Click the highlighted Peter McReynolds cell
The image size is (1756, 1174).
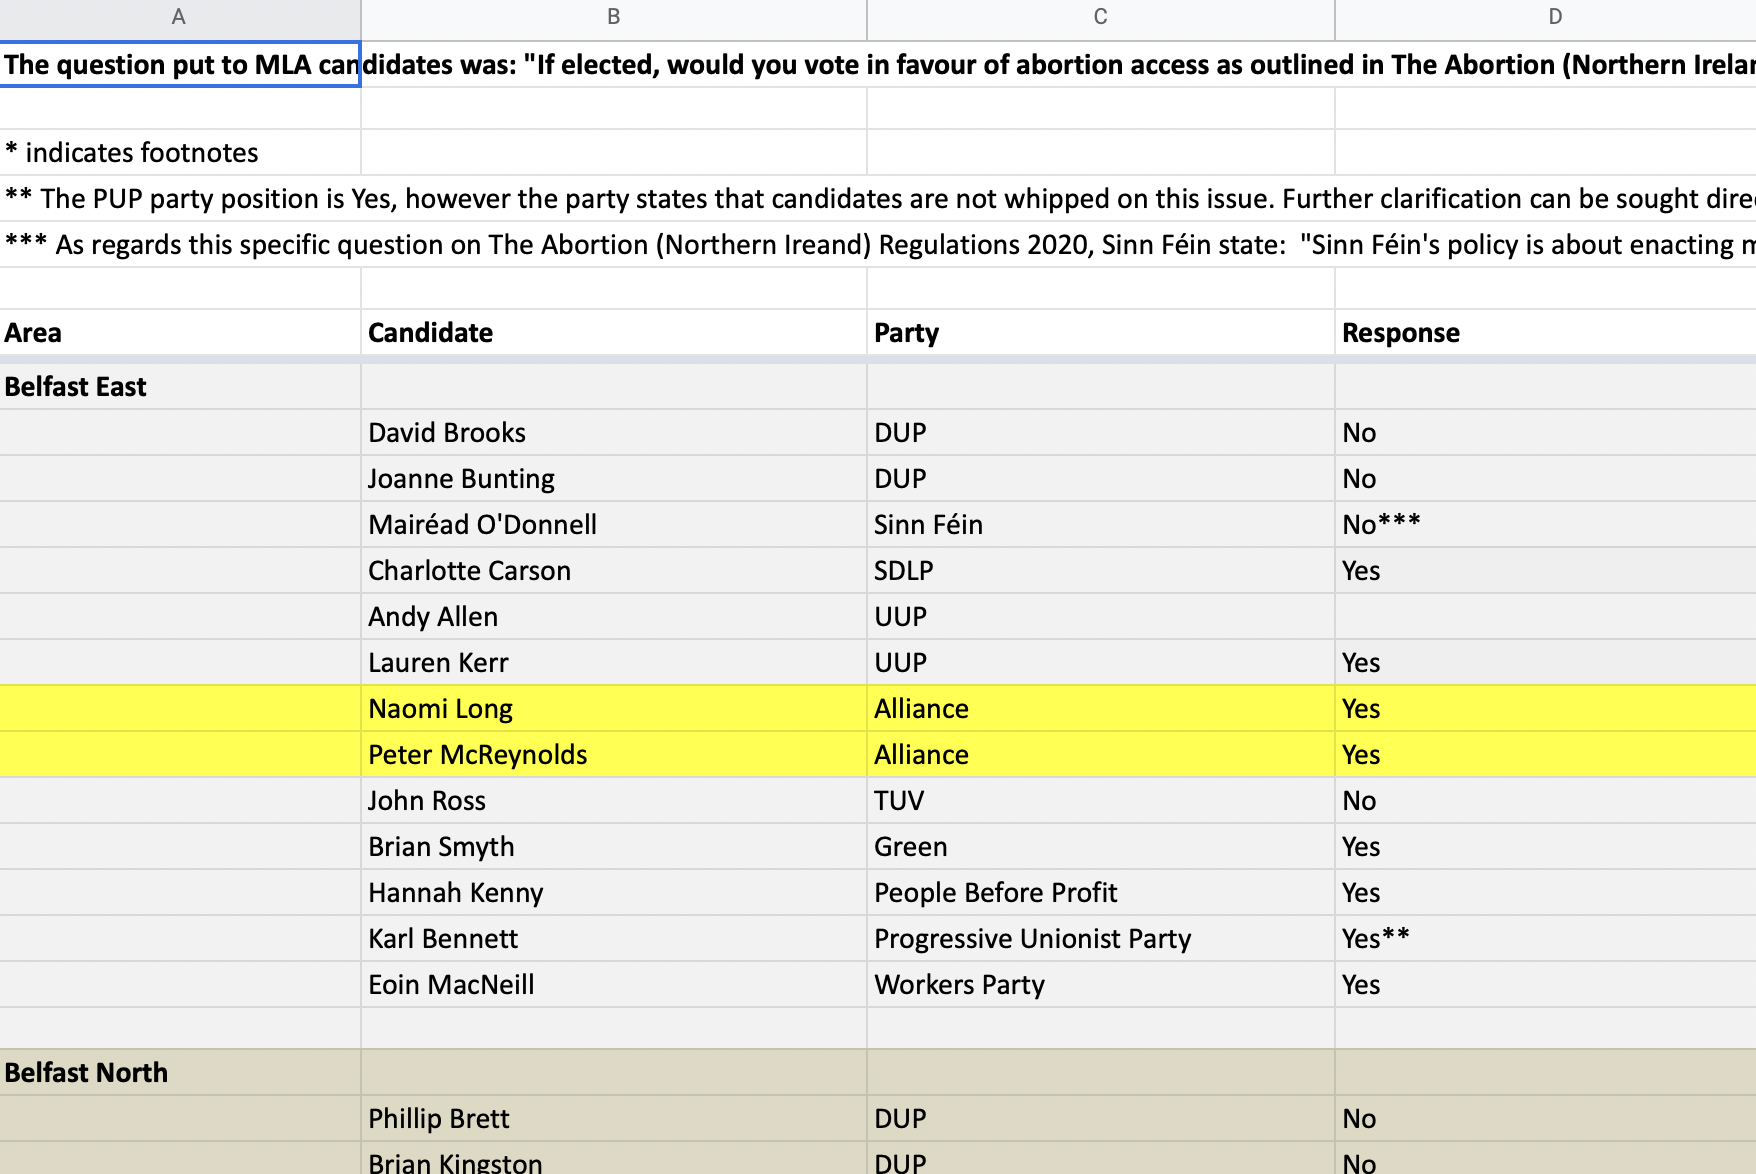click(x=613, y=754)
